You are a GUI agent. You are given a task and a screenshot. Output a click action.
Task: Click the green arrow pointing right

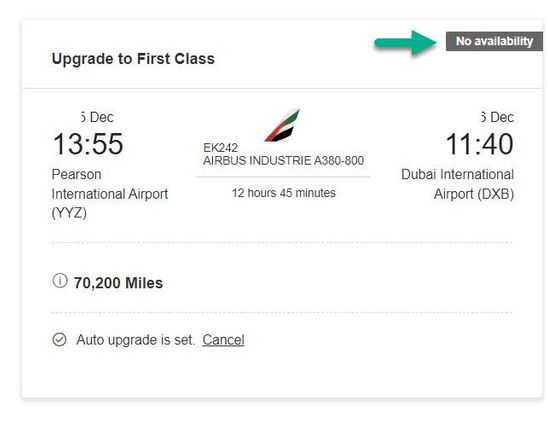405,43
